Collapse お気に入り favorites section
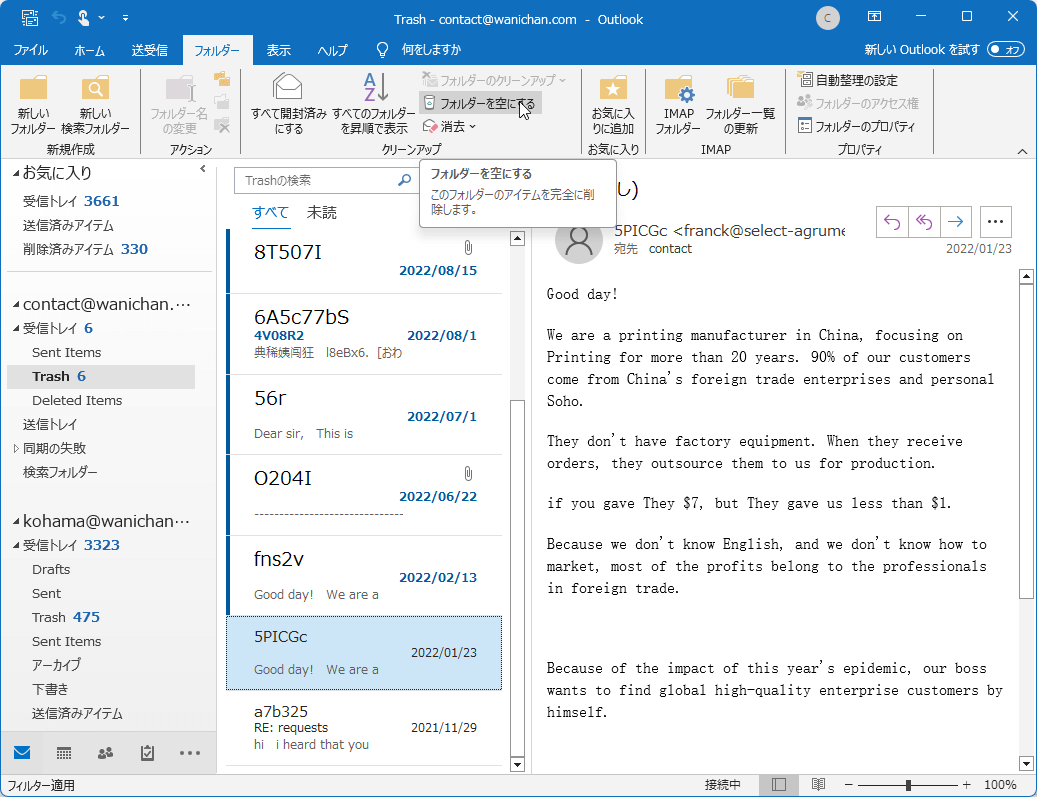The image size is (1037, 797). pos(16,173)
